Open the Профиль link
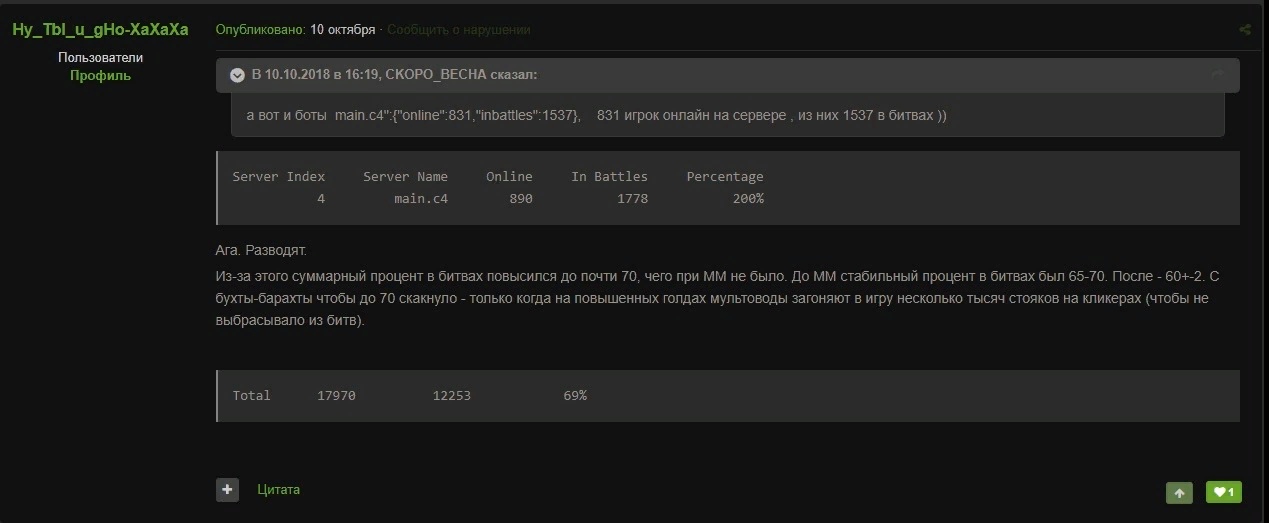This screenshot has height=523, width=1269. [x=100, y=76]
